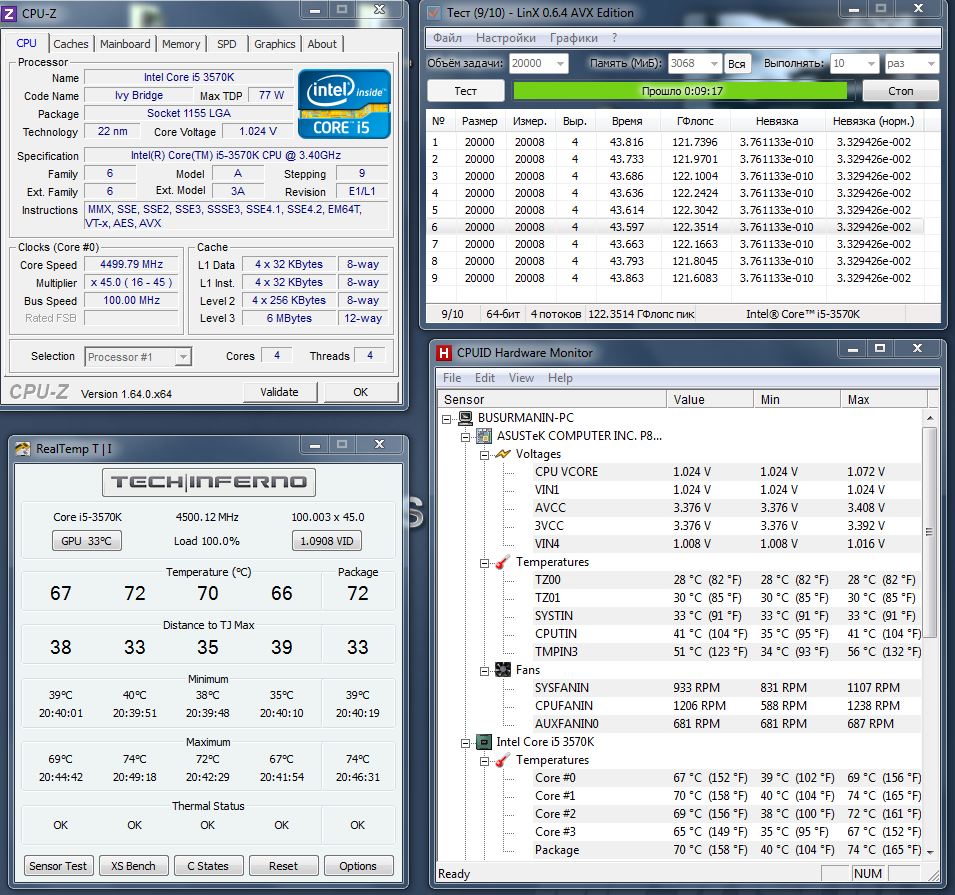The height and width of the screenshot is (895, 955).
Task: Click the thermometer icon beside motherboard Temperatures
Action: [x=502, y=562]
